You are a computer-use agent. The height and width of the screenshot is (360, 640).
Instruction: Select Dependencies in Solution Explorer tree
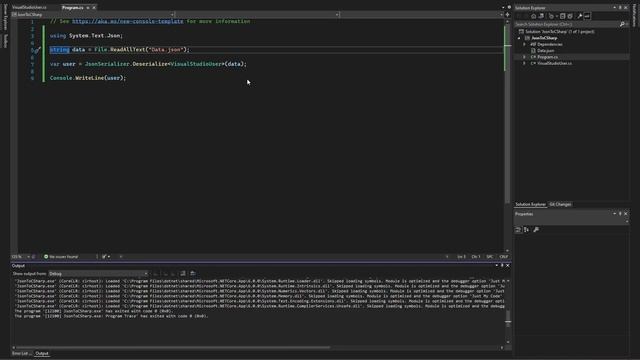549,44
